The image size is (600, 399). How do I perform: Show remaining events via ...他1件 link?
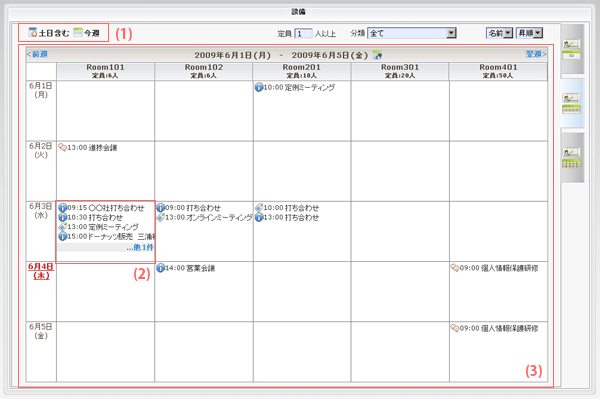coord(140,248)
